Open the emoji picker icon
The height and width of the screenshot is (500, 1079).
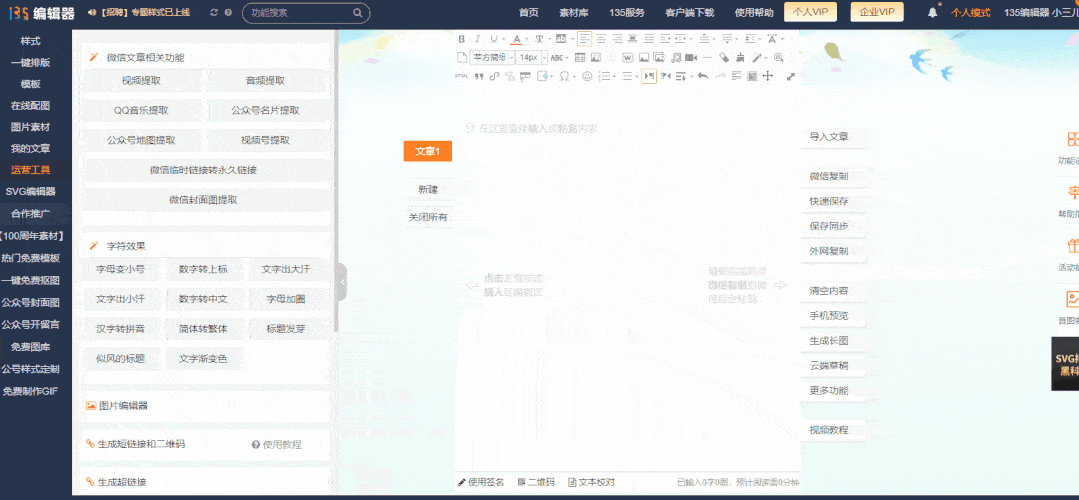(x=587, y=76)
